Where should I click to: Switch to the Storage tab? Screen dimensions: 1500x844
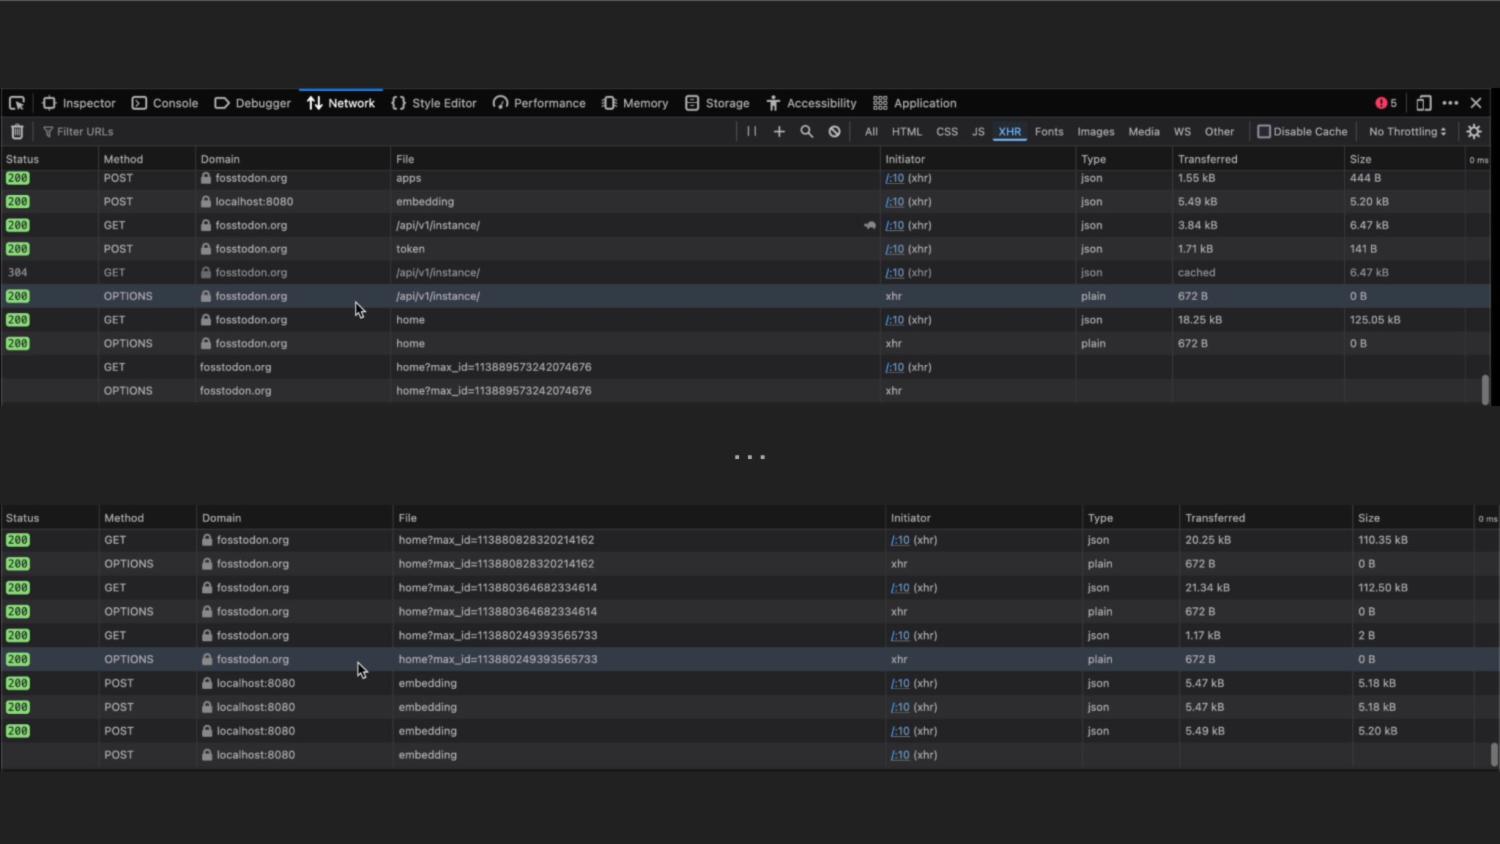click(717, 103)
